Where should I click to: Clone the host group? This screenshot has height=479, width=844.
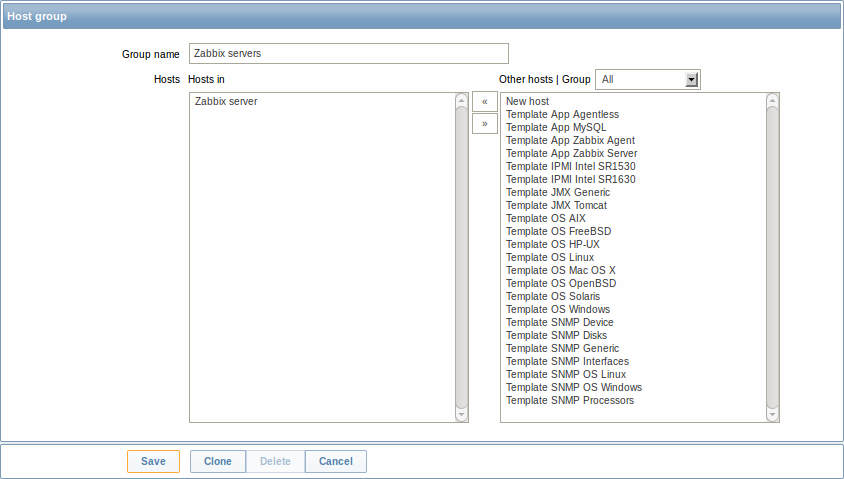tap(217, 461)
